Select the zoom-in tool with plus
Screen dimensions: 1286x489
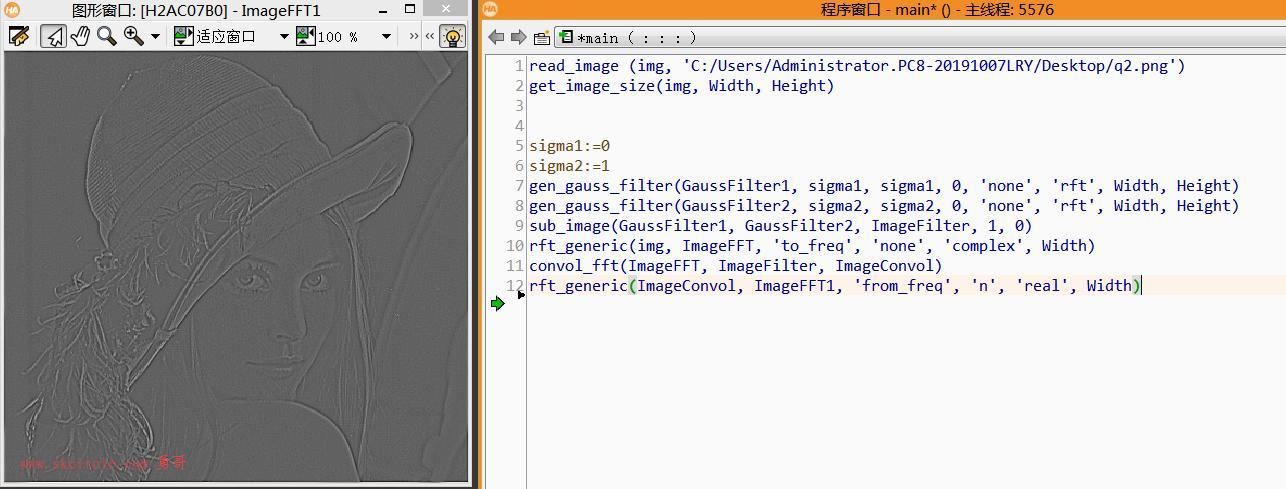(133, 36)
